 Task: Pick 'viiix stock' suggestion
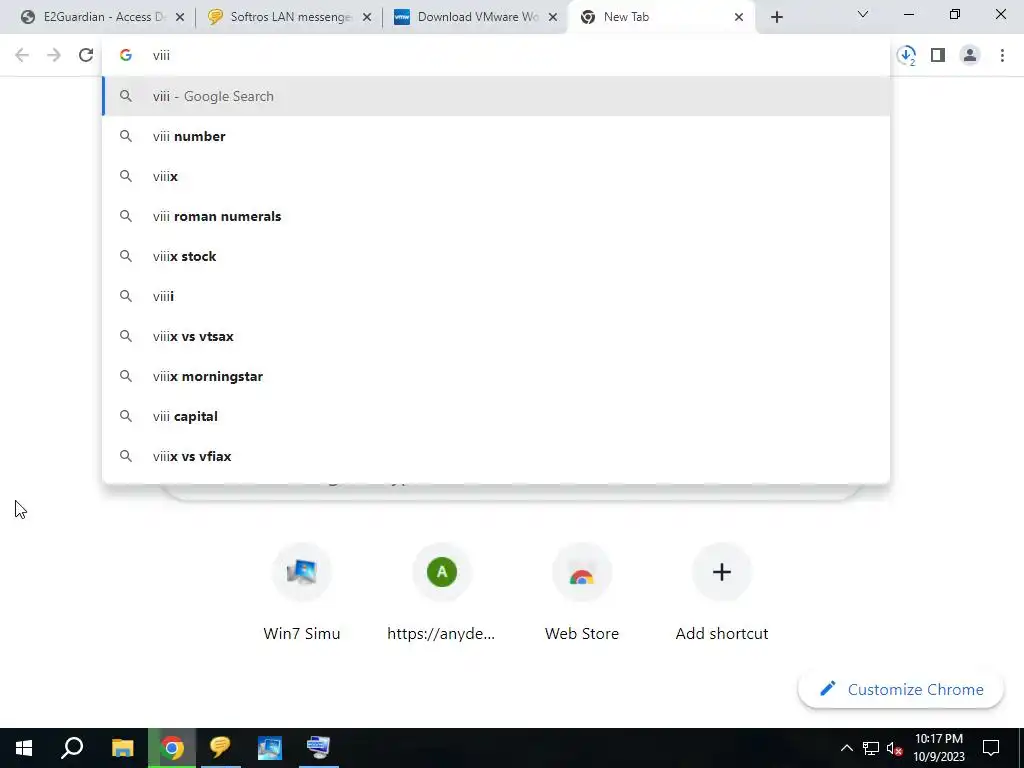point(496,256)
